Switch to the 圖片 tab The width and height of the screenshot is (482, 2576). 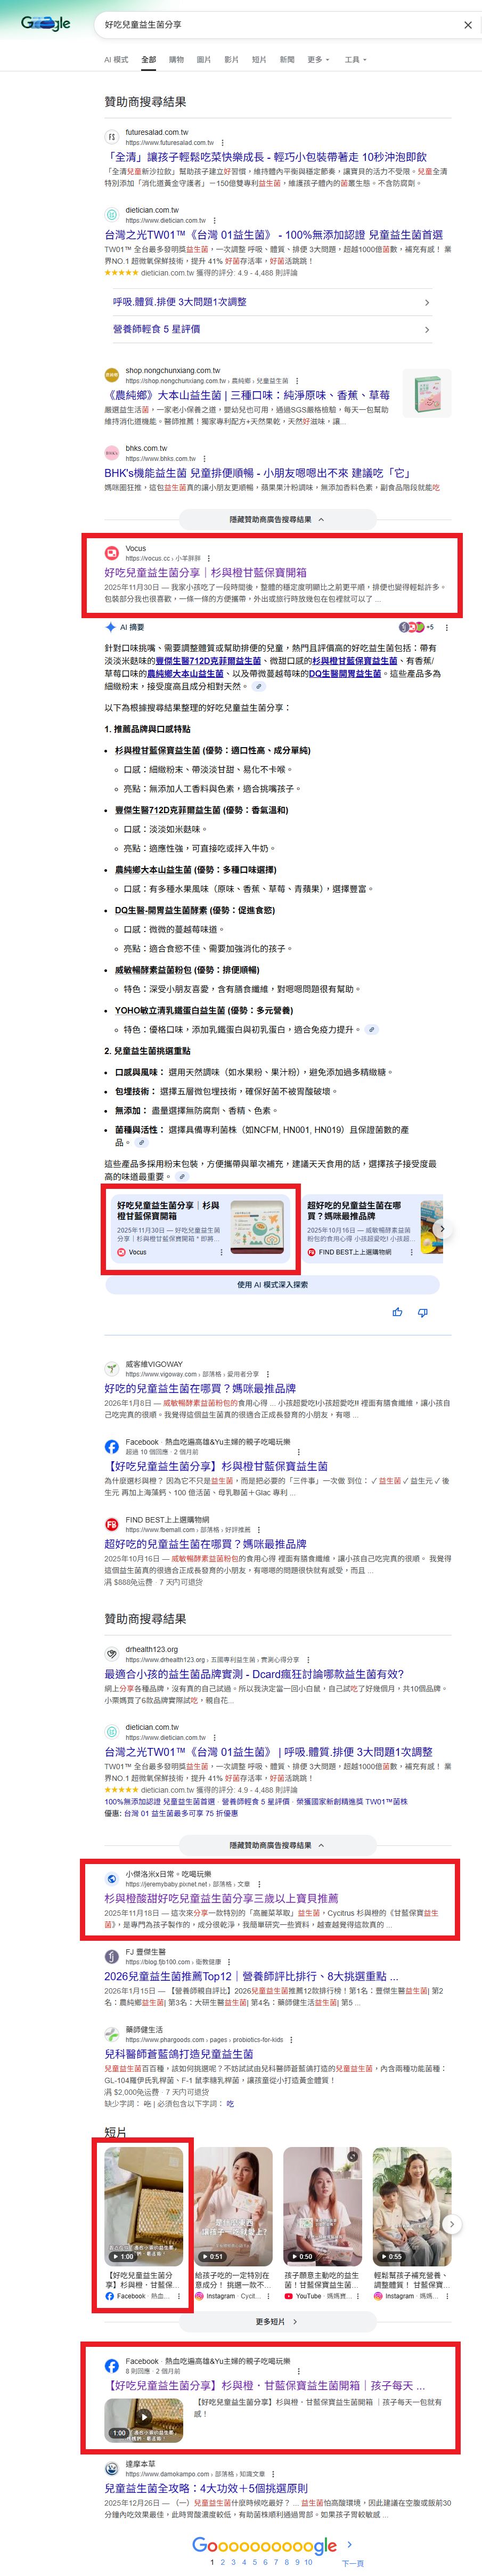[204, 60]
